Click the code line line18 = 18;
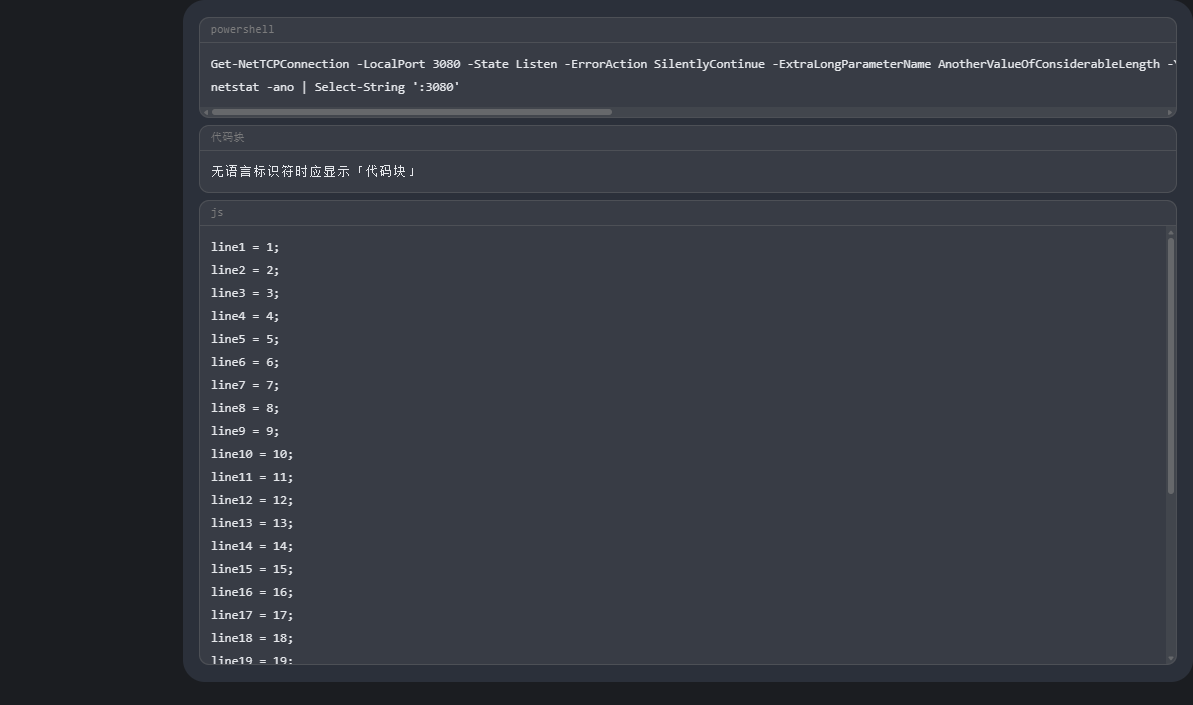Viewport: 1193px width, 705px height. click(252, 638)
